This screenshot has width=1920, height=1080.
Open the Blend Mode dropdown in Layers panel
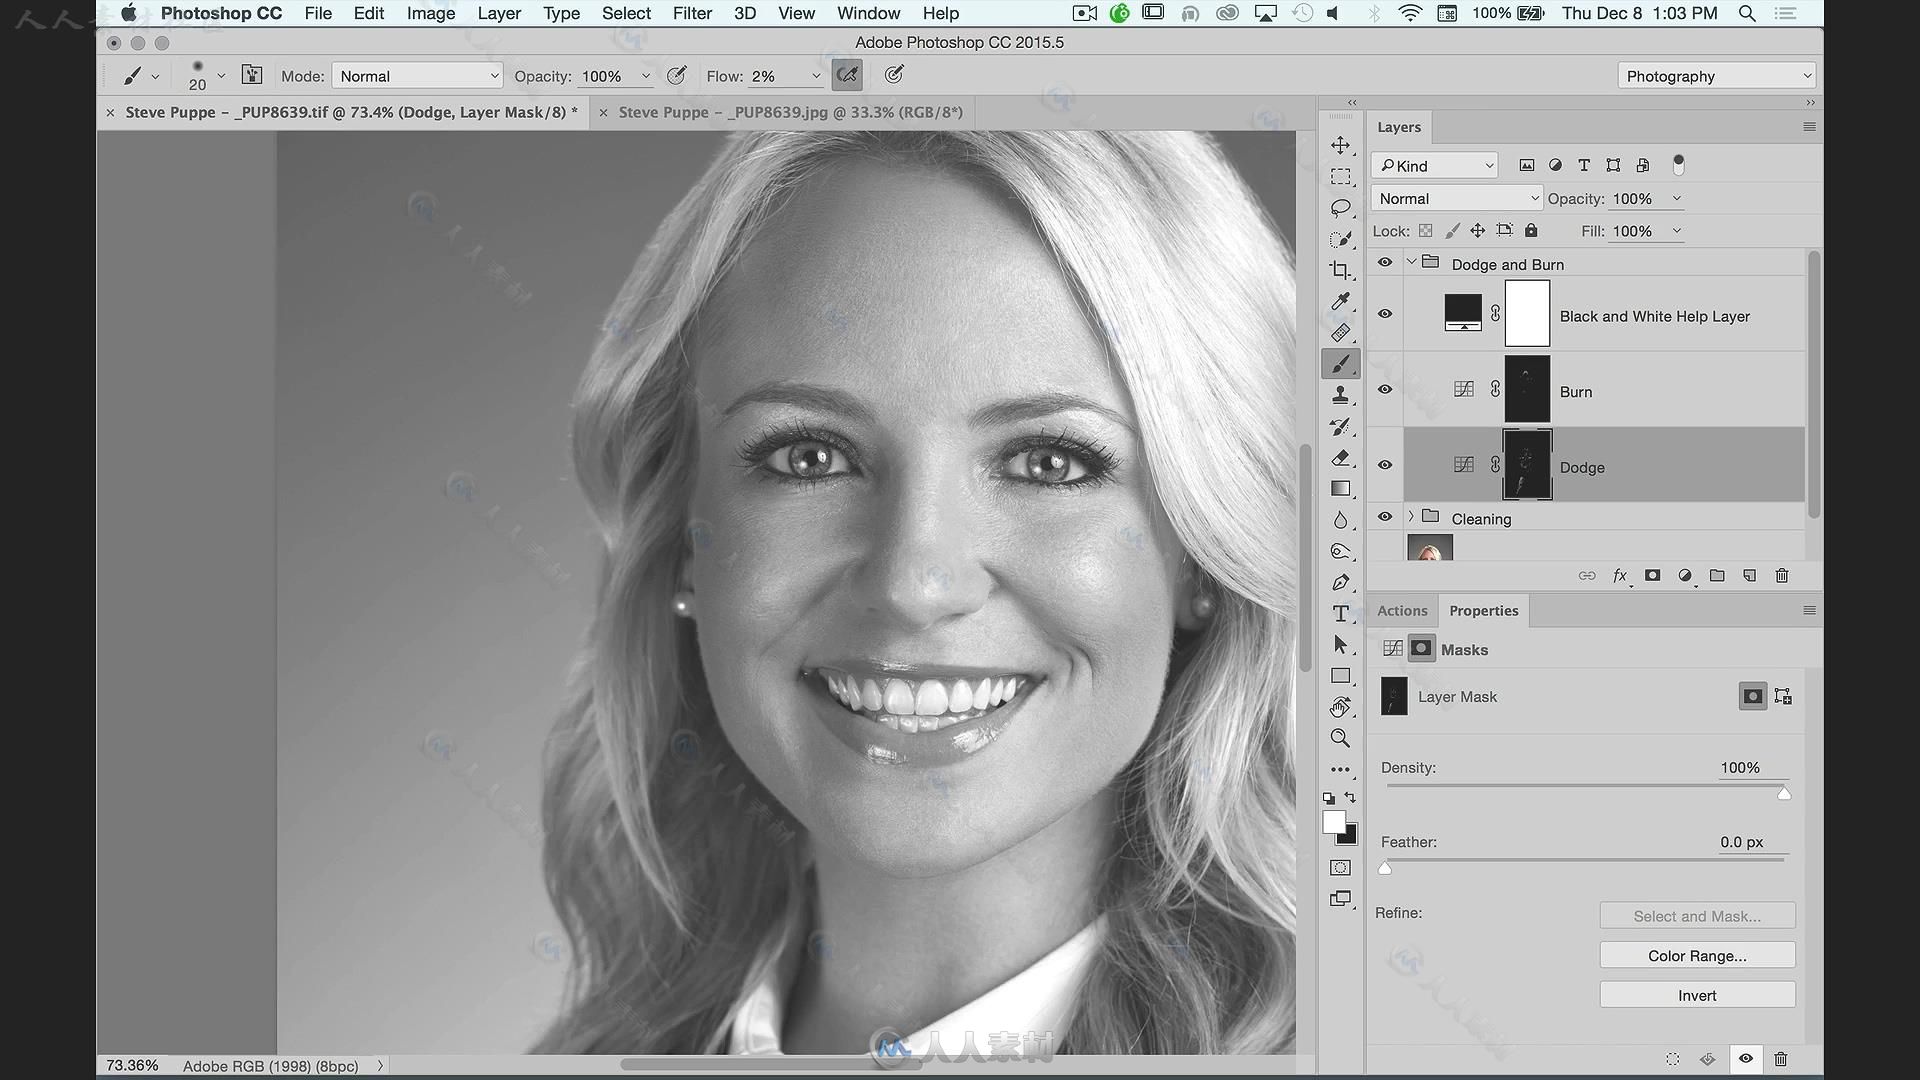(x=1455, y=198)
